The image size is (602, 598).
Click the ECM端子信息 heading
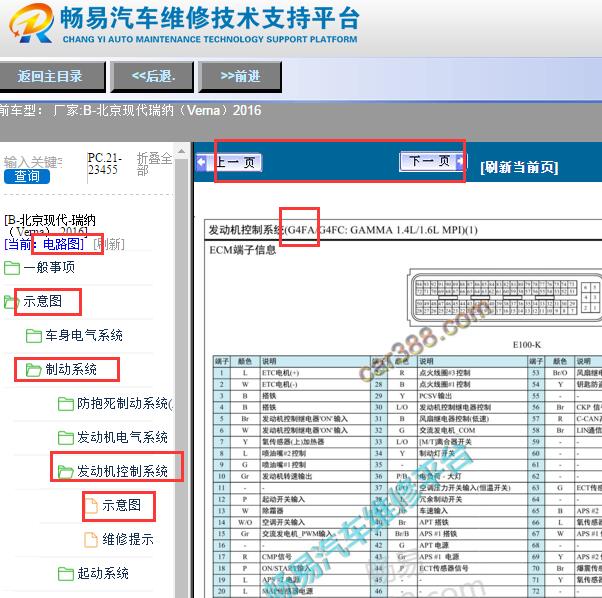click(x=243, y=250)
